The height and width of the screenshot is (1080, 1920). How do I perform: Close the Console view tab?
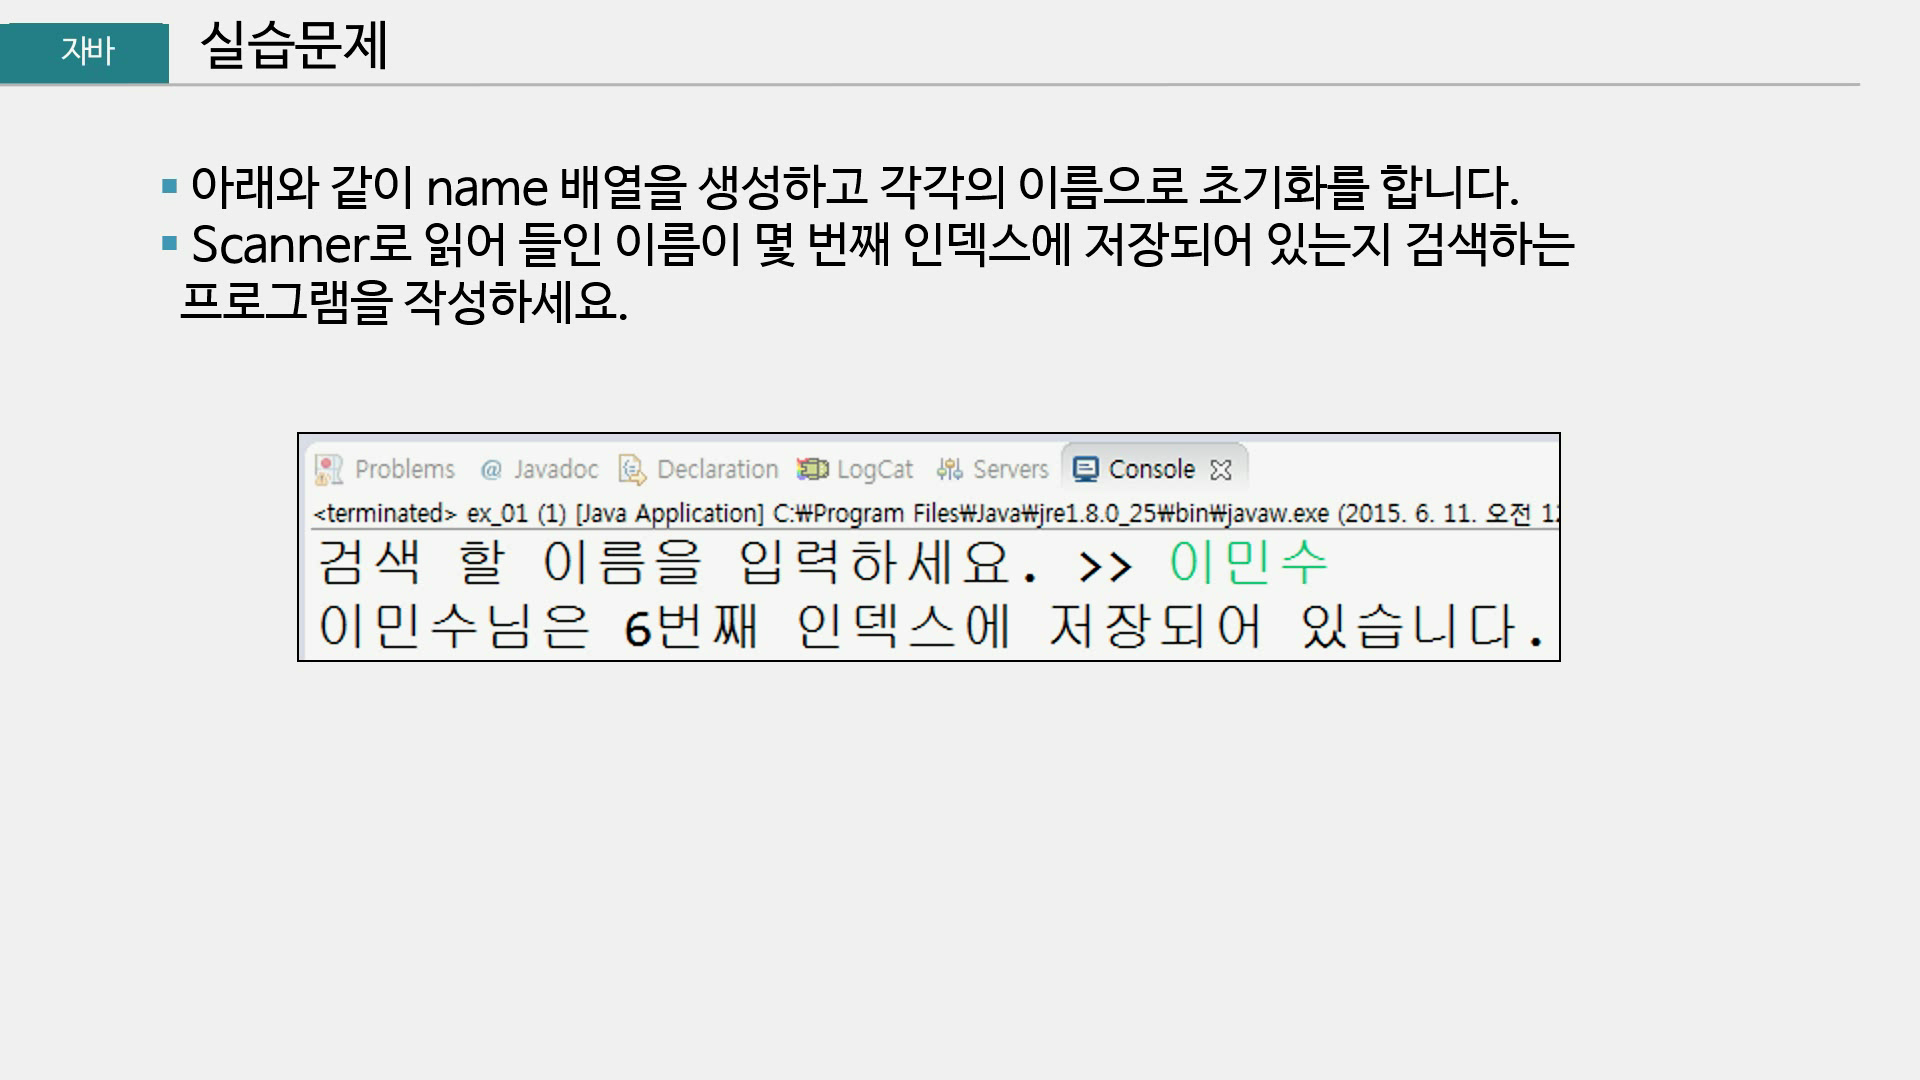tap(1221, 469)
